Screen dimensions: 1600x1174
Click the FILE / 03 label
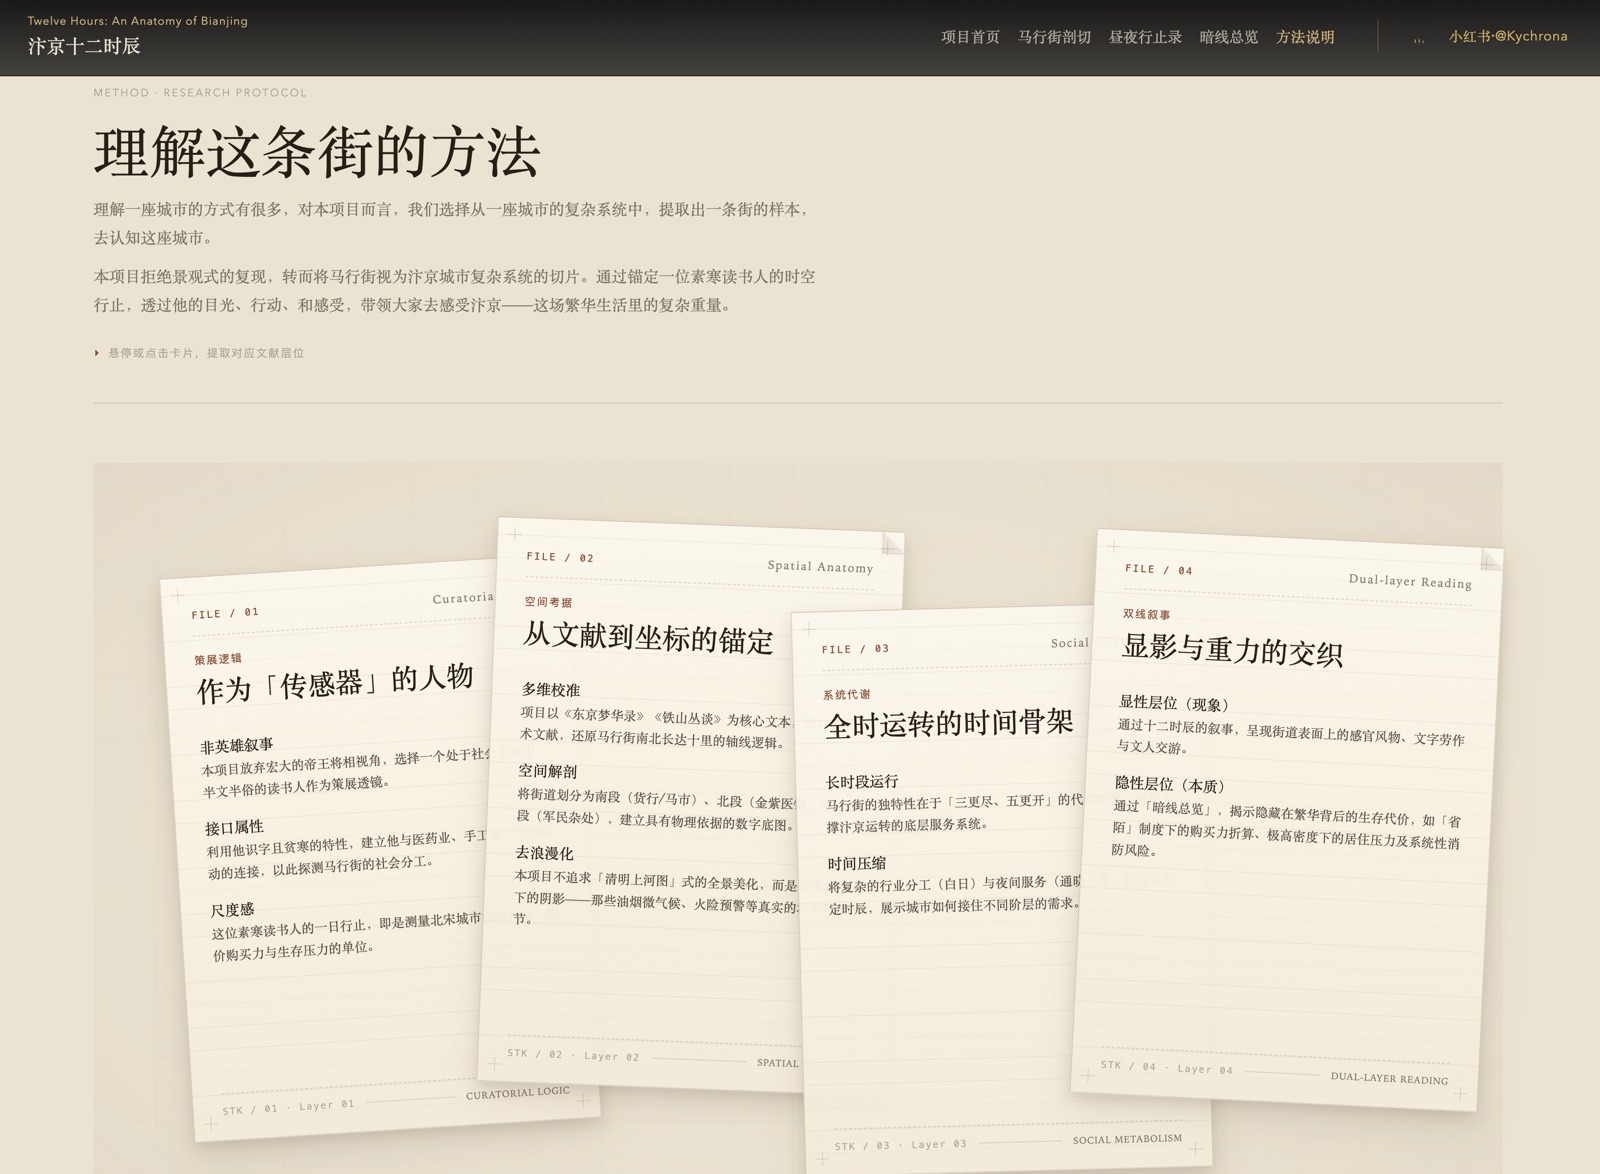click(856, 649)
